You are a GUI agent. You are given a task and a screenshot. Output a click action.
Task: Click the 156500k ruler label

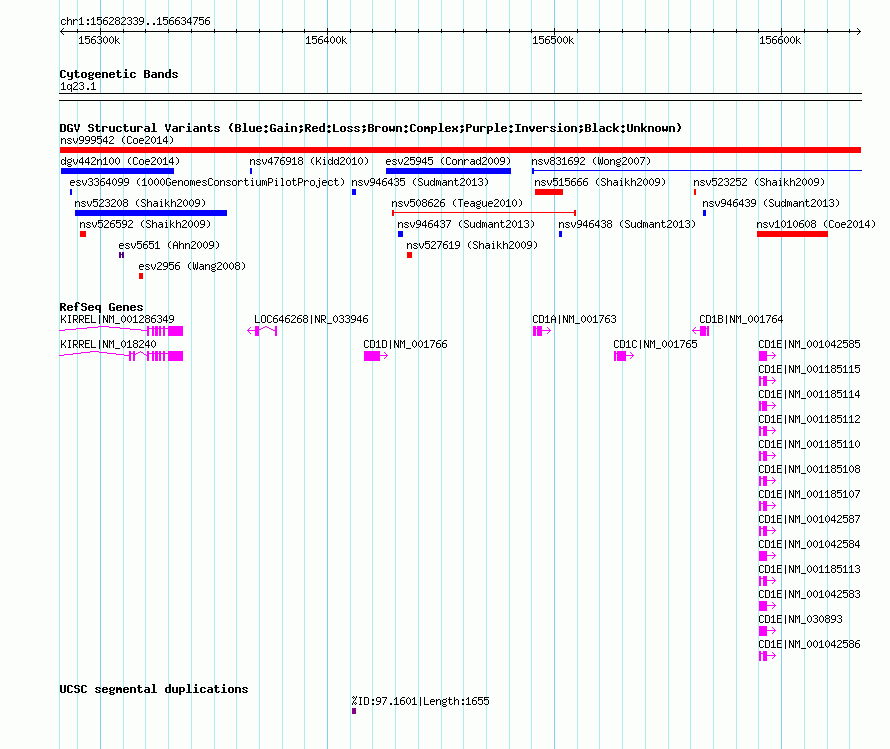(553, 40)
